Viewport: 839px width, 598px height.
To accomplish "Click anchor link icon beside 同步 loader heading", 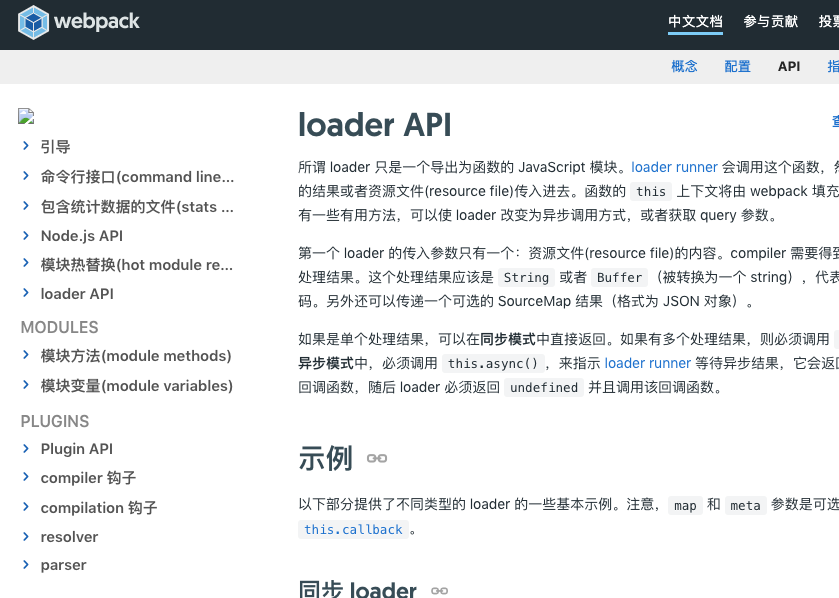I will (439, 591).
